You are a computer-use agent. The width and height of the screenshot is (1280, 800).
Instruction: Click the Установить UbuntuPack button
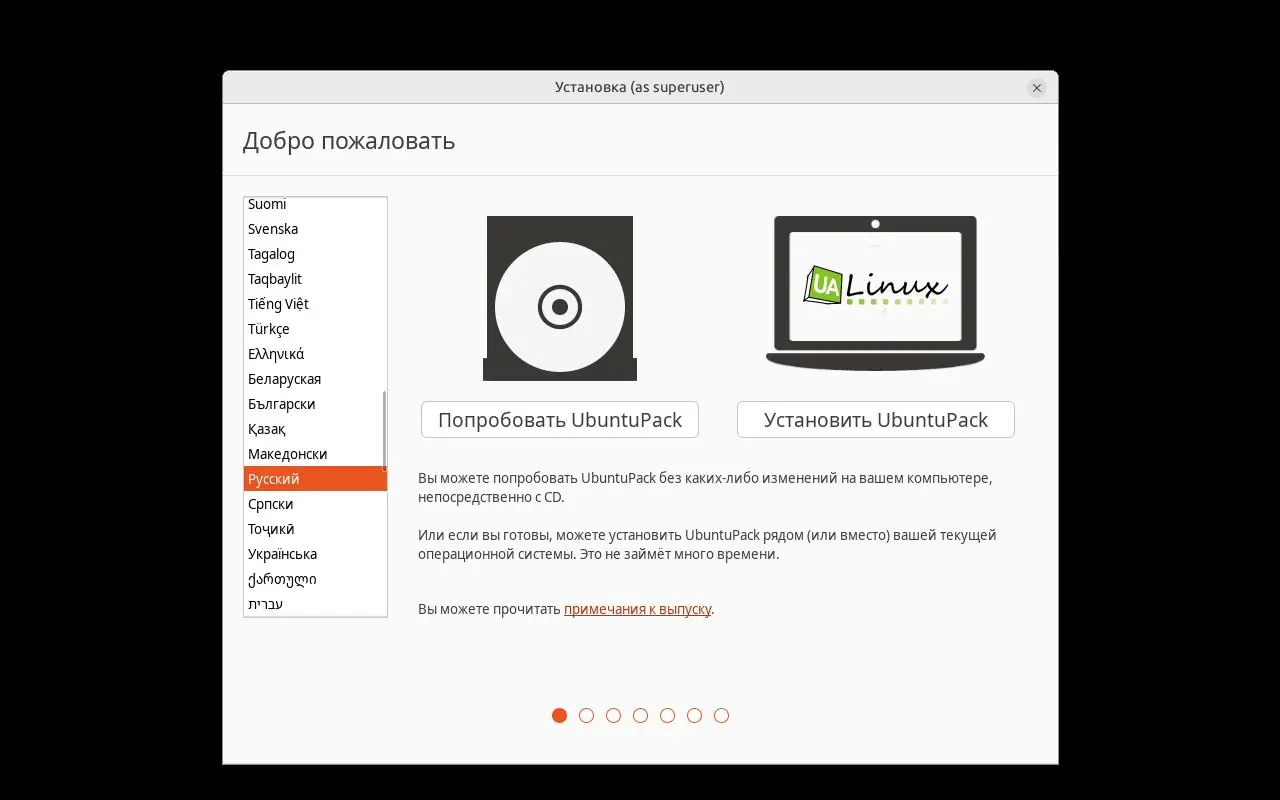[876, 420]
